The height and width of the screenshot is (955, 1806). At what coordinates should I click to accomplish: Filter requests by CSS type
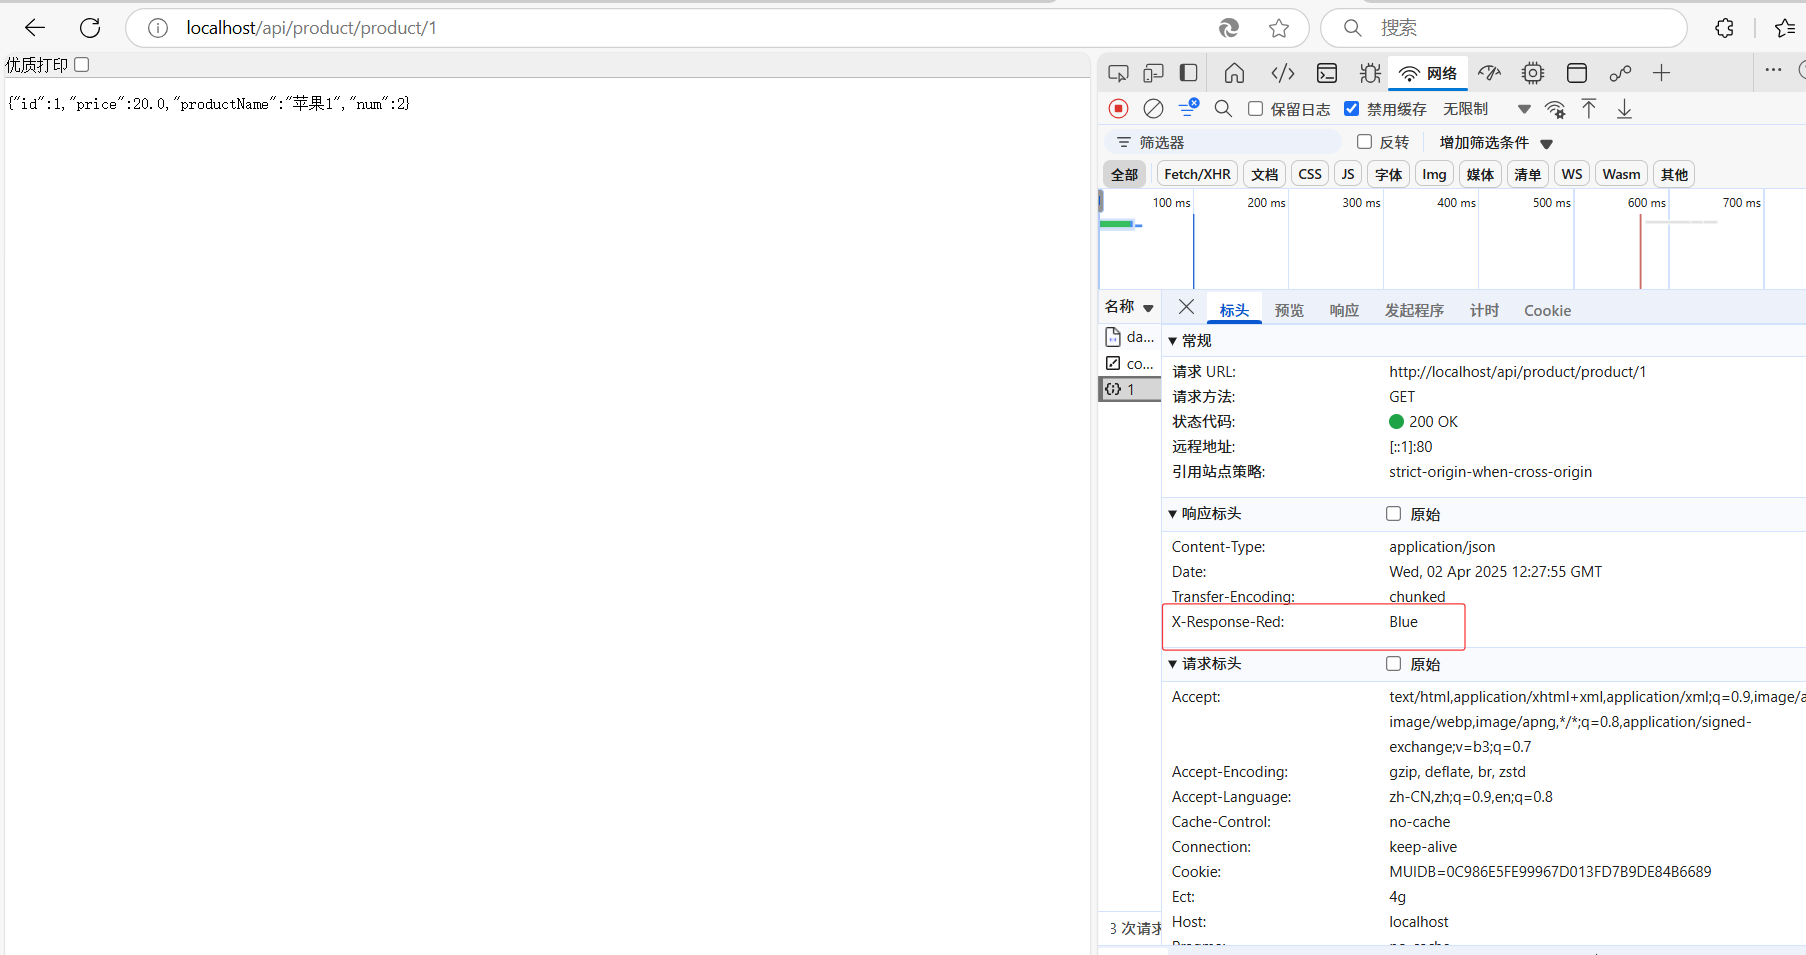1310,174
